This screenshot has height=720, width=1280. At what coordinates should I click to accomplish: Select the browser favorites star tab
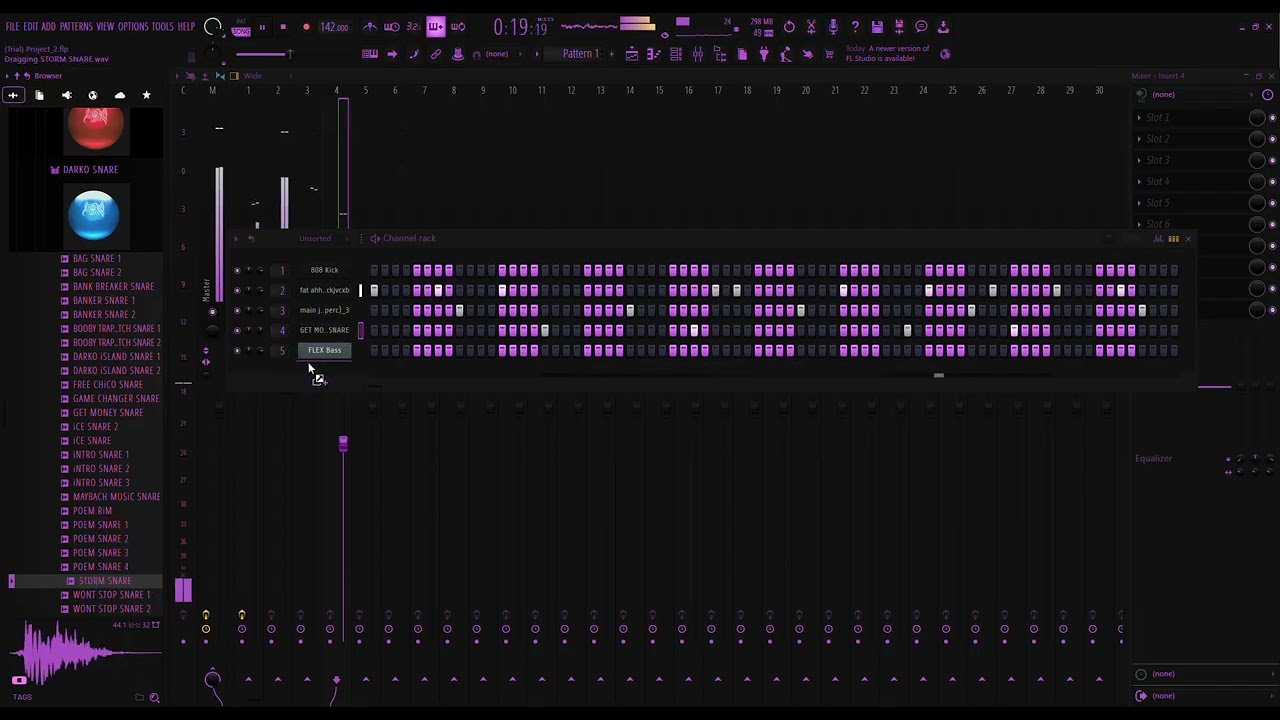coord(147,95)
